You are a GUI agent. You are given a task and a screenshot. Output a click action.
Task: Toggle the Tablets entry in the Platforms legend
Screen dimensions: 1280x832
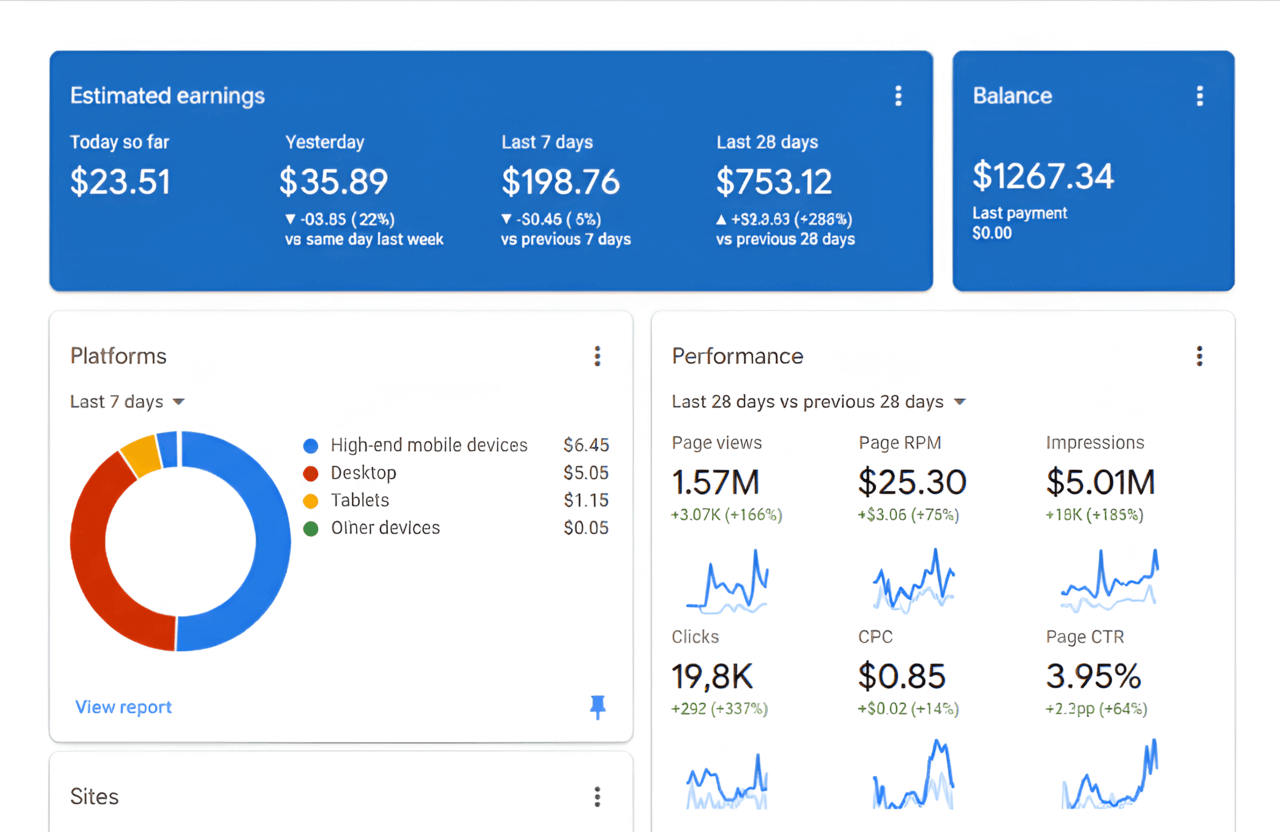360,500
